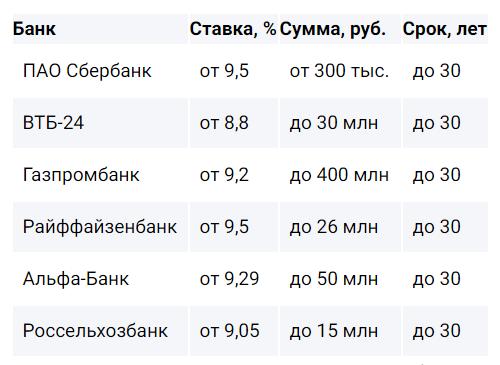
Task: Select the Альфа-Банк cell
Action: pyautogui.click(x=100, y=279)
